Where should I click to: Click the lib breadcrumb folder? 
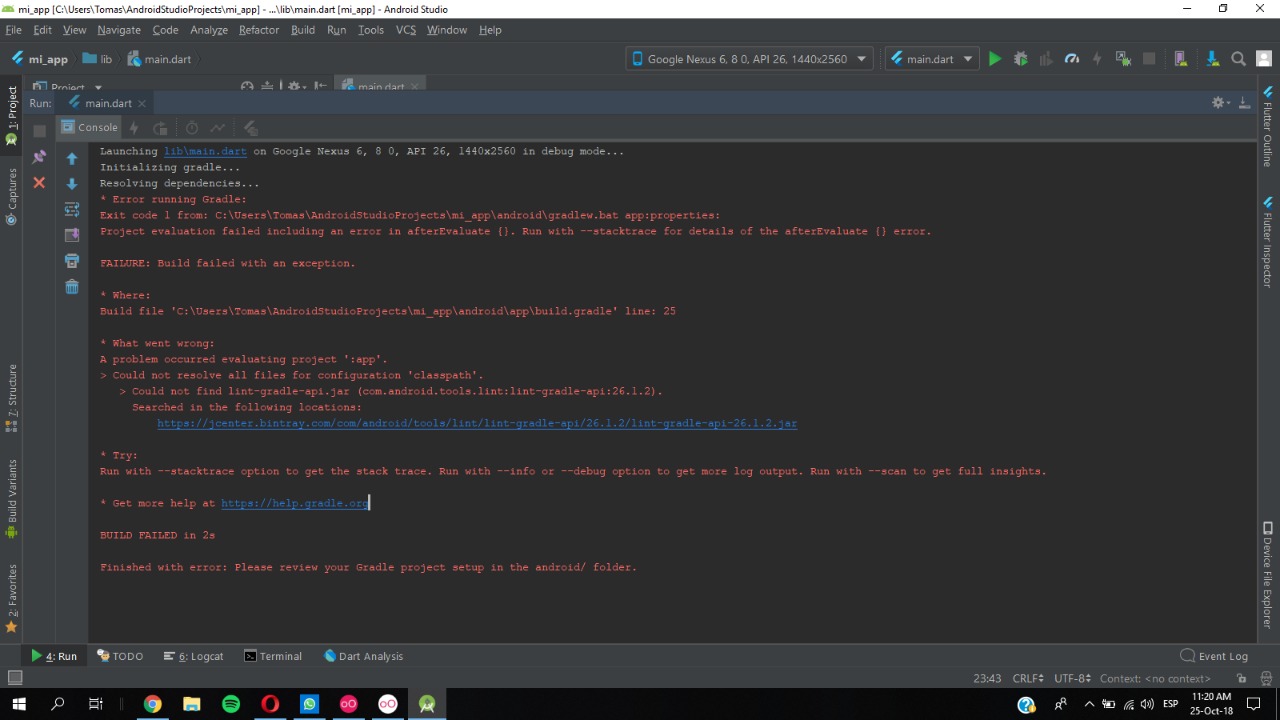(97, 59)
